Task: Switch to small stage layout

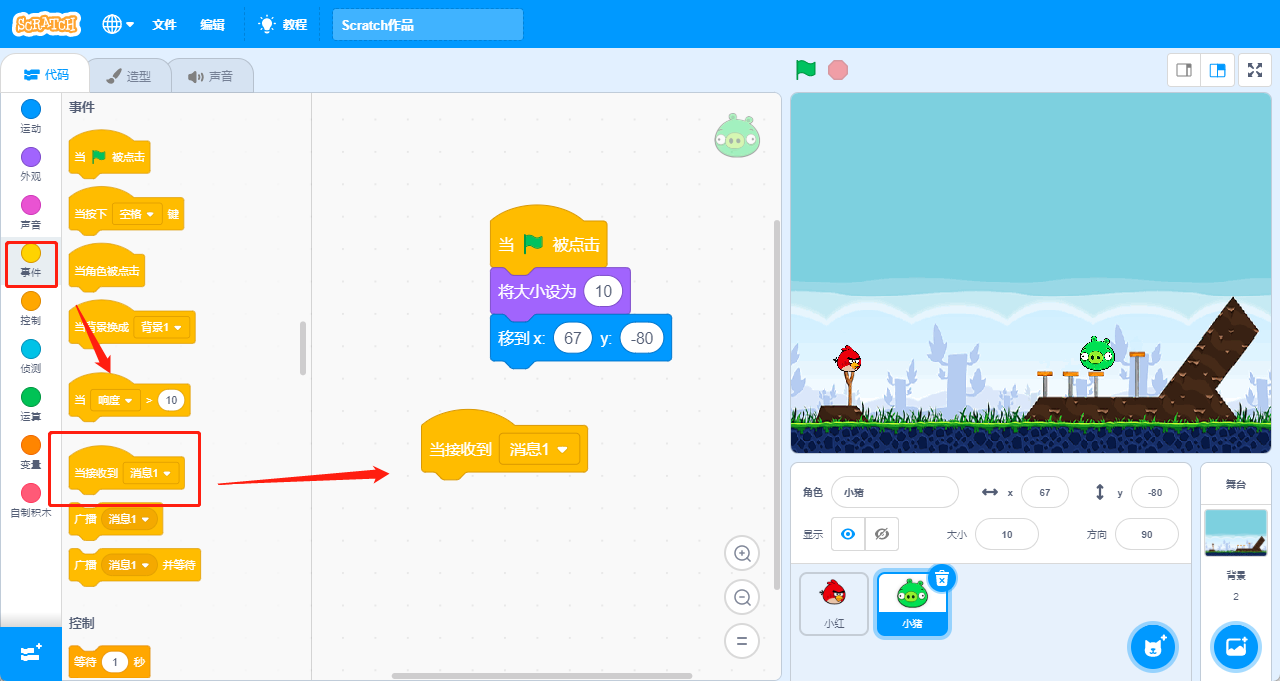Action: point(1184,70)
